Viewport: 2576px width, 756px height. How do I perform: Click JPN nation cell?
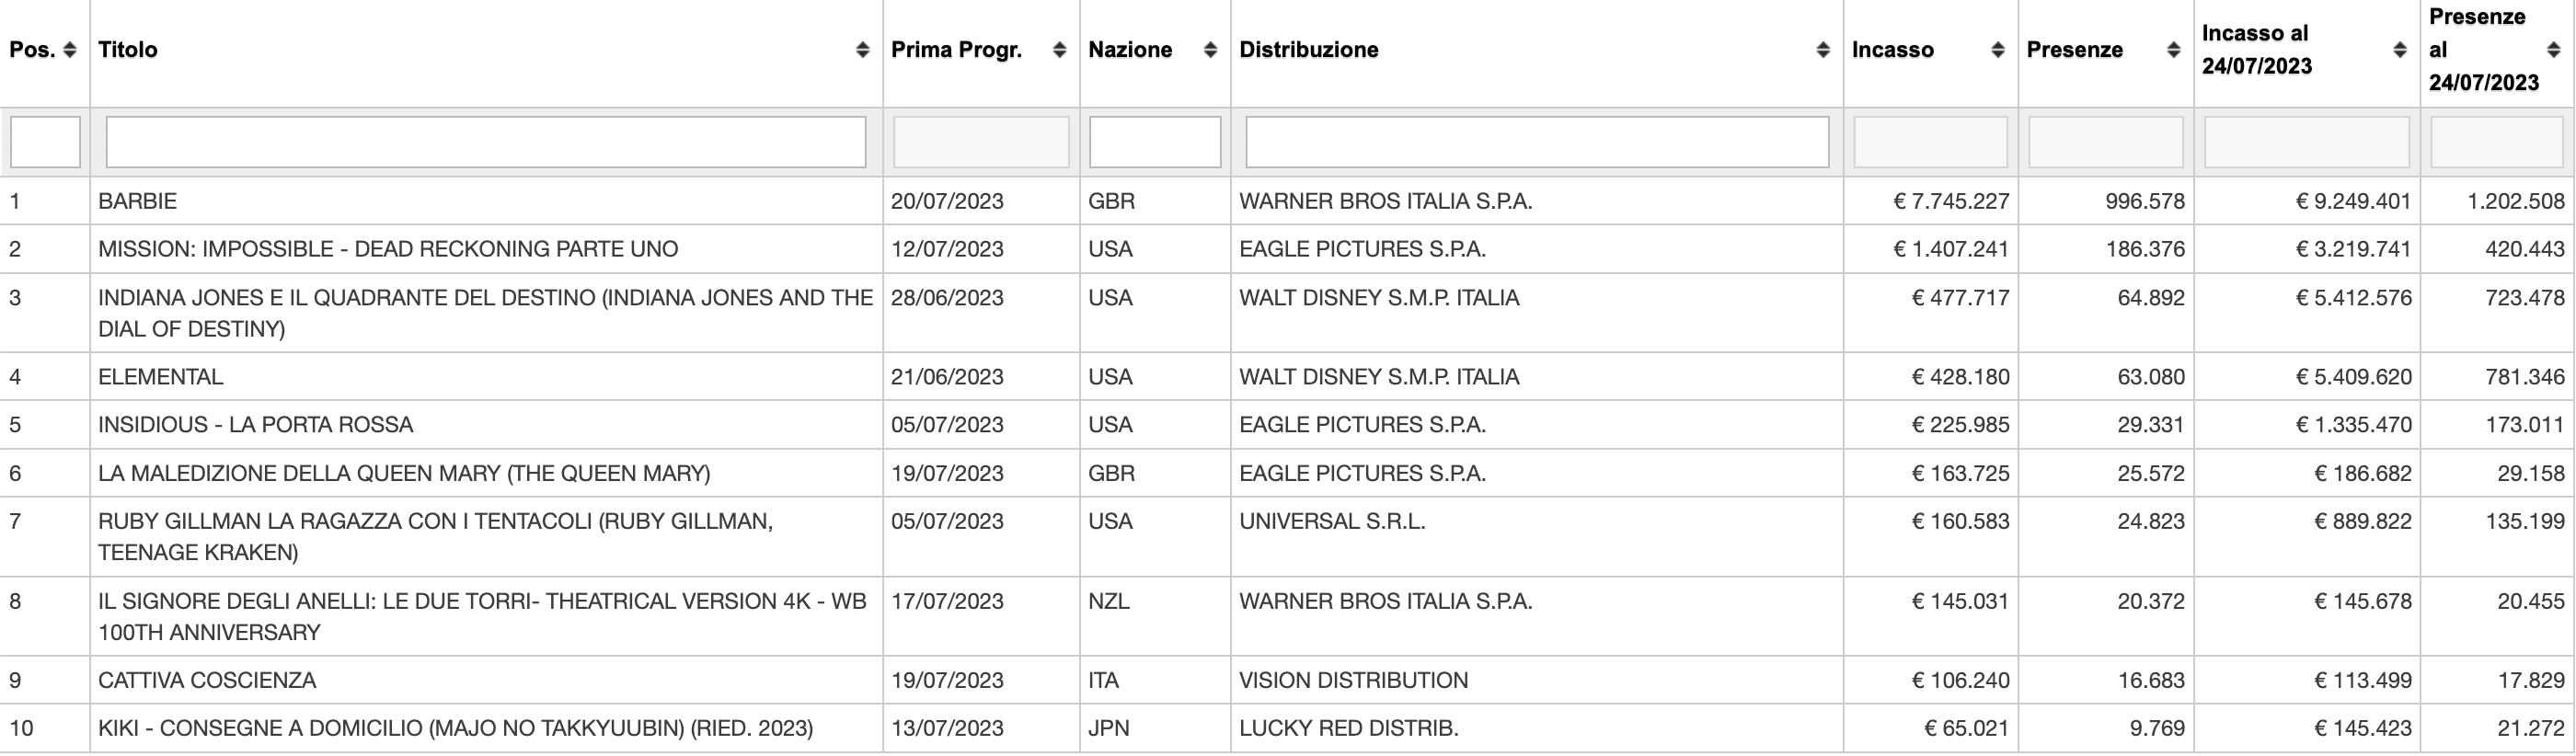tap(1109, 729)
